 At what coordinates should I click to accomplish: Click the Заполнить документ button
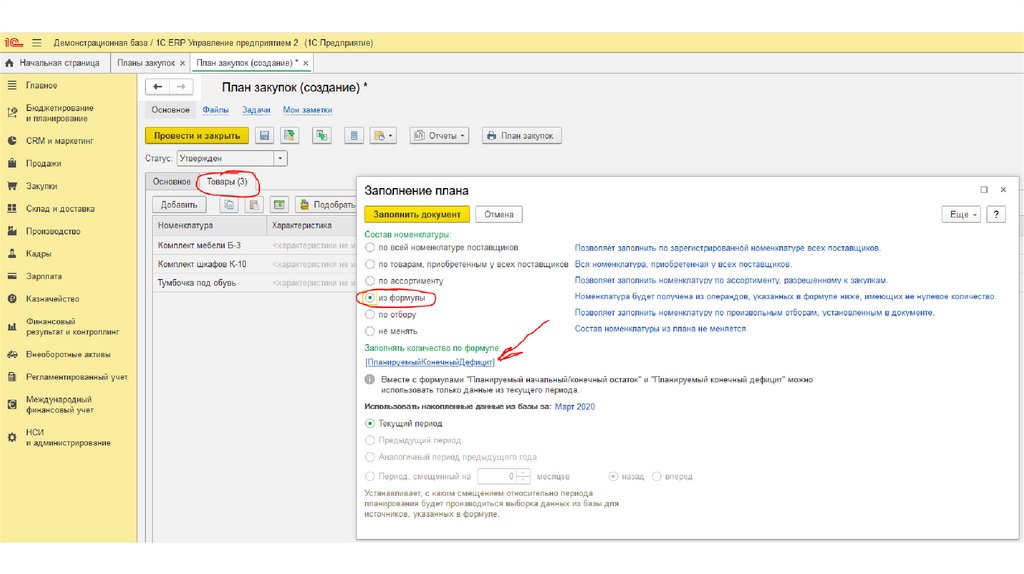[416, 214]
